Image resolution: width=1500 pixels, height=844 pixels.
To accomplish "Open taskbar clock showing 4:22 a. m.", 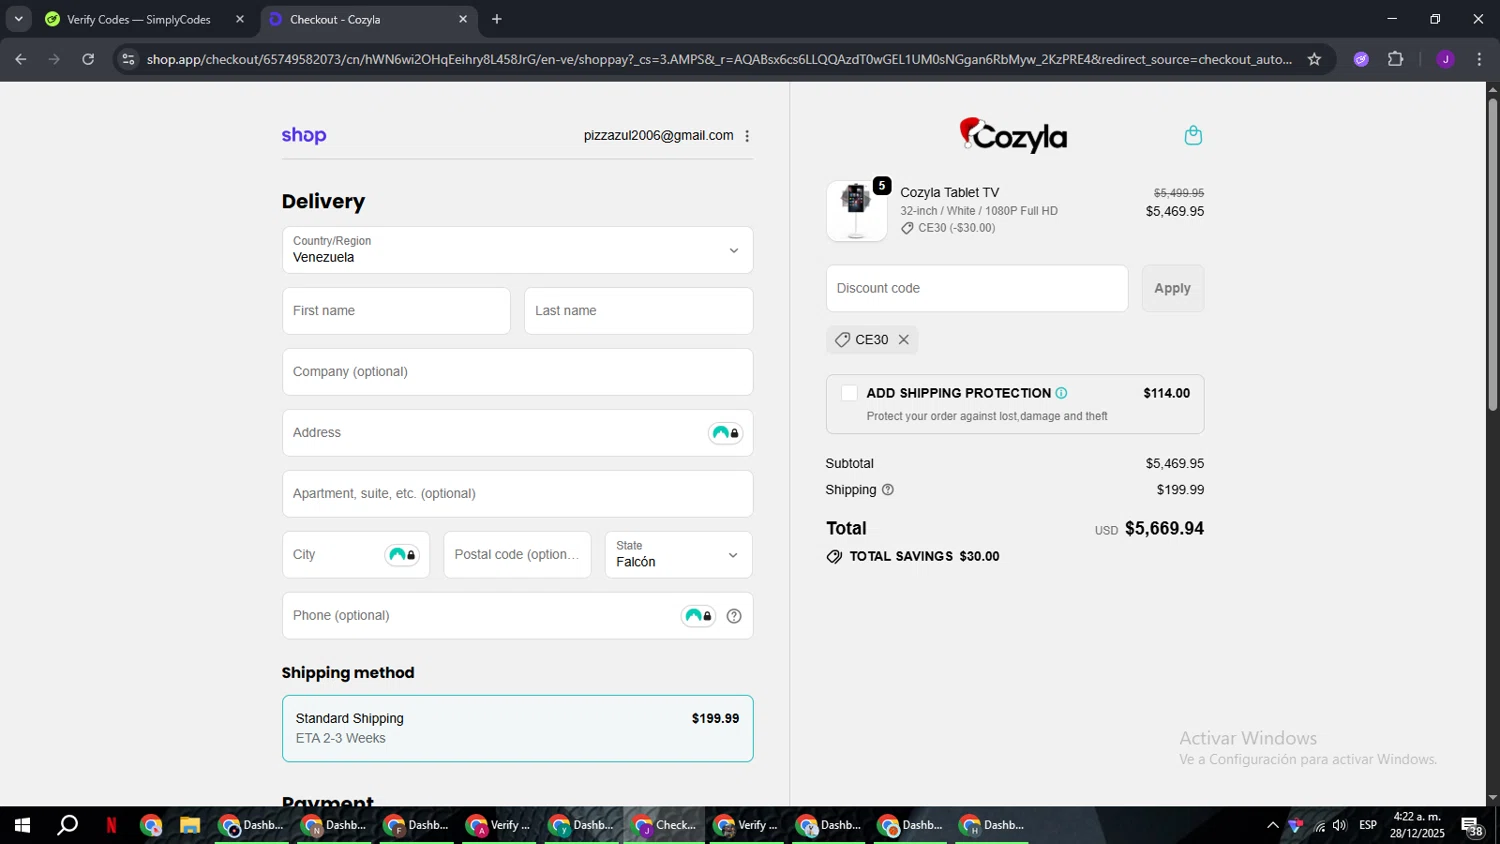I will [x=1416, y=825].
